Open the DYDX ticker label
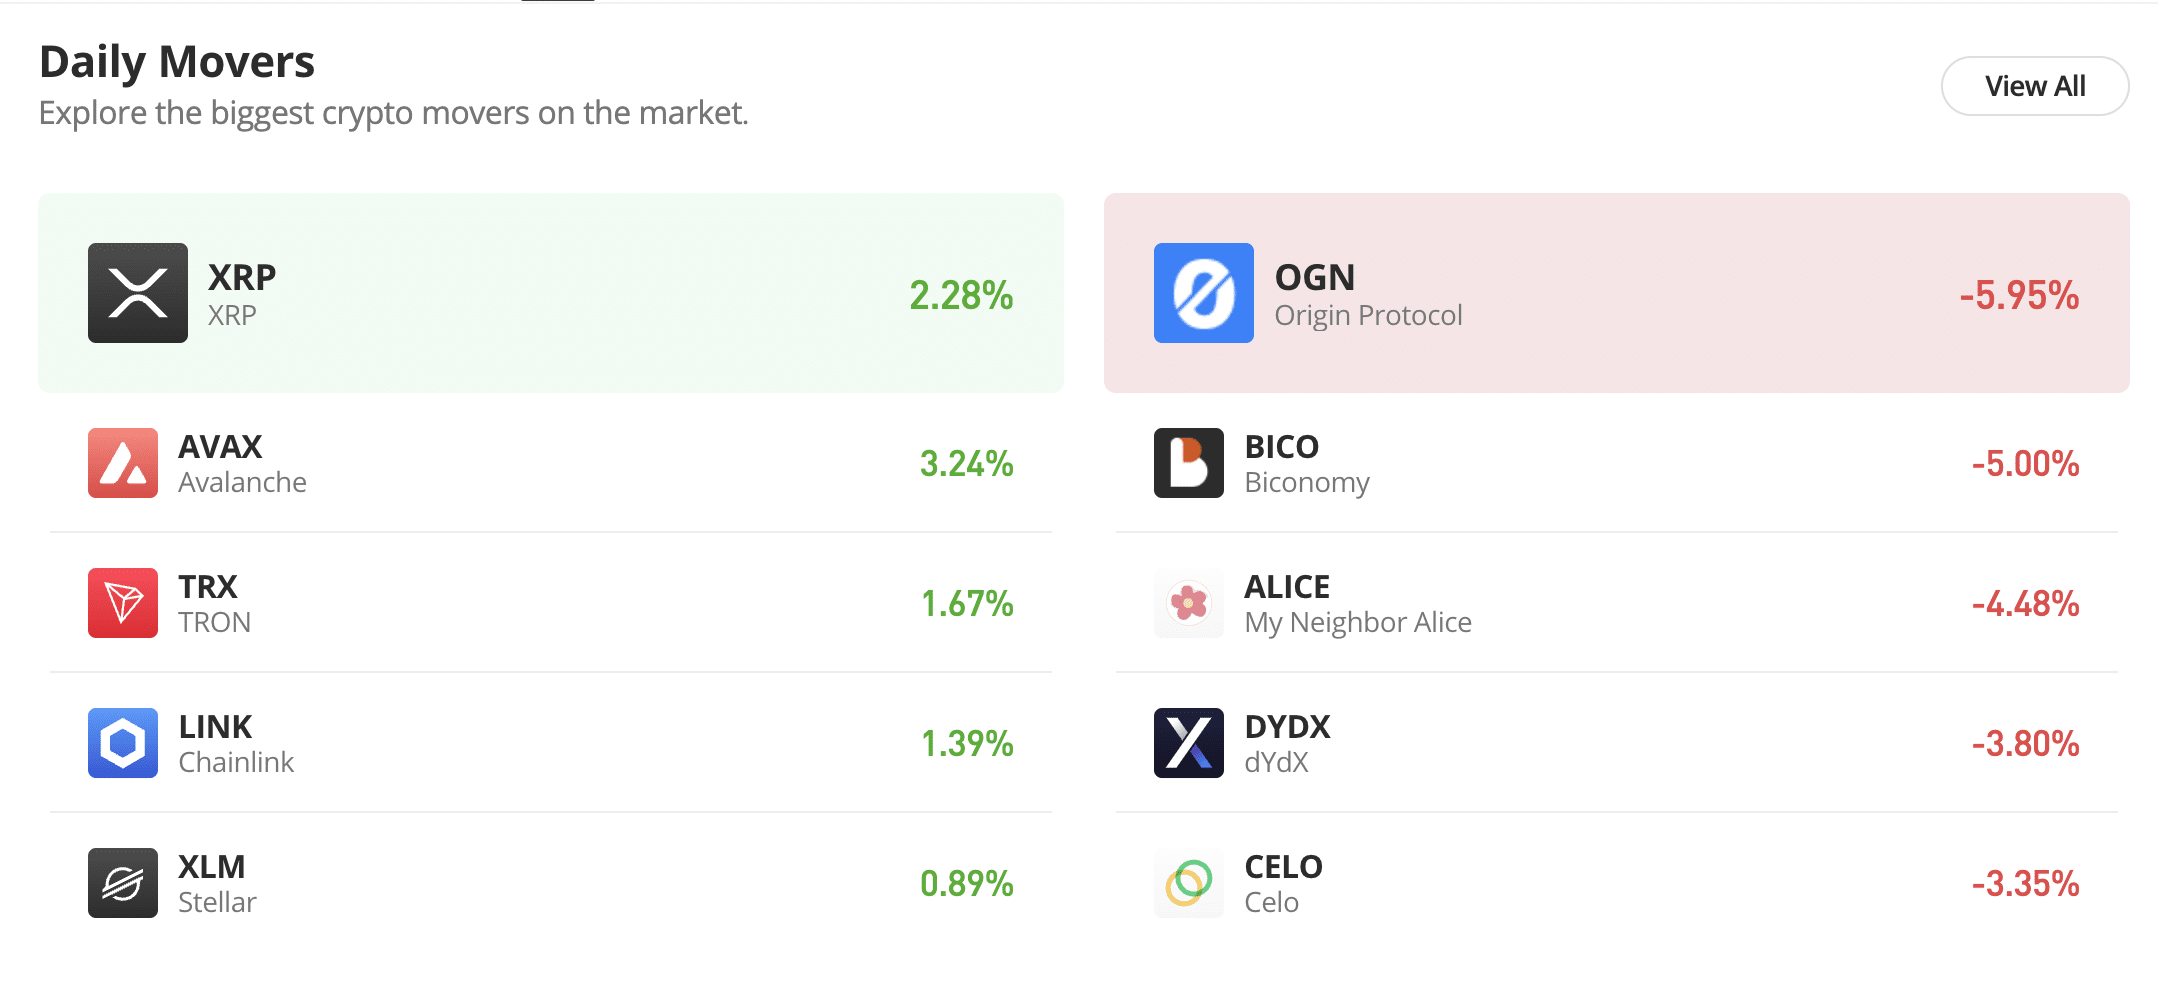The width and height of the screenshot is (2158, 986). pos(1287,726)
